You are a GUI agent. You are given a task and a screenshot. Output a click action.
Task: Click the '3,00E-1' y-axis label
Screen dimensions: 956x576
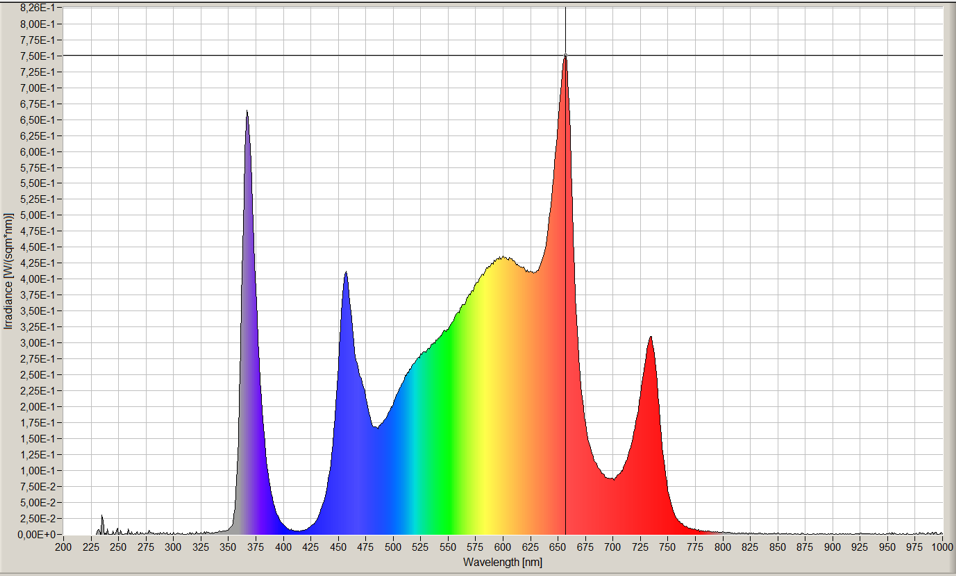[x=37, y=343]
